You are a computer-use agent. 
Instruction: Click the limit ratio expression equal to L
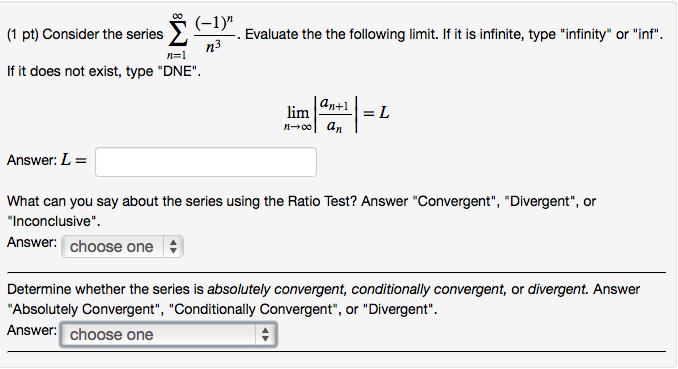click(x=336, y=114)
